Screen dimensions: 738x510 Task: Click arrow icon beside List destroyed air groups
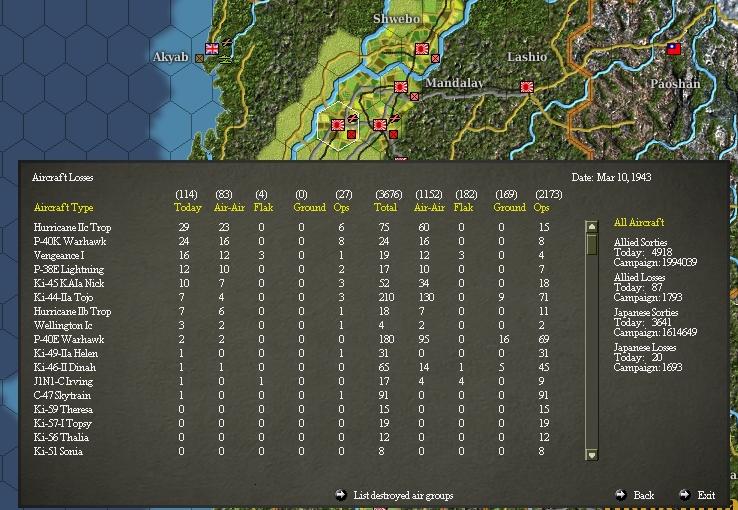tap(340, 494)
